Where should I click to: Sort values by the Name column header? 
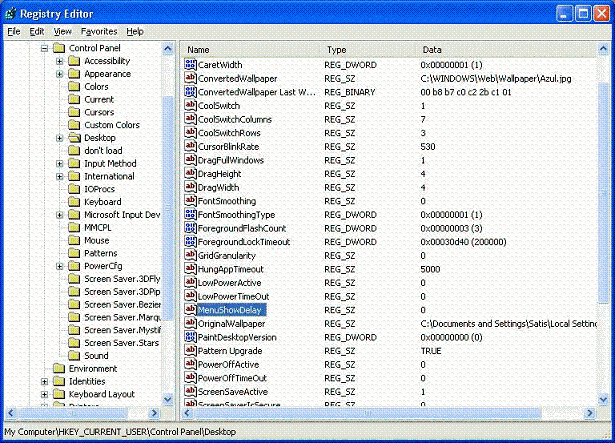(251, 50)
